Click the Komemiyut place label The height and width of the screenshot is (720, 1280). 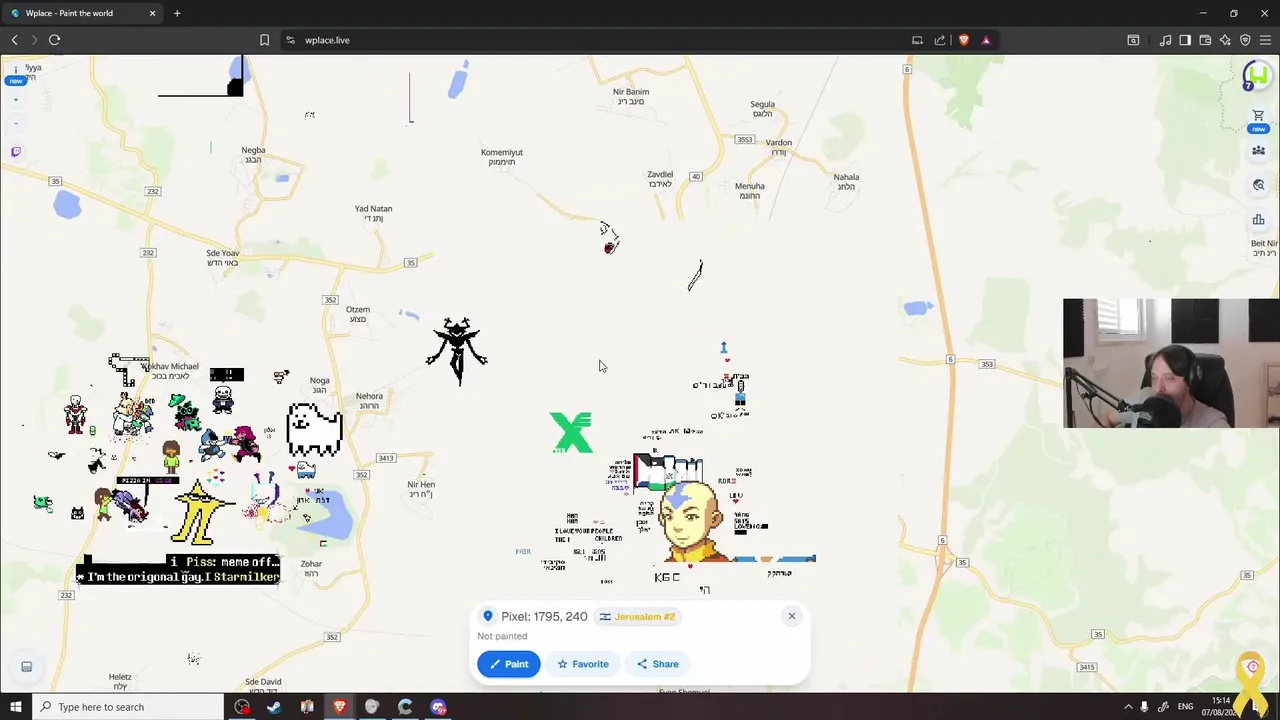[x=502, y=157]
